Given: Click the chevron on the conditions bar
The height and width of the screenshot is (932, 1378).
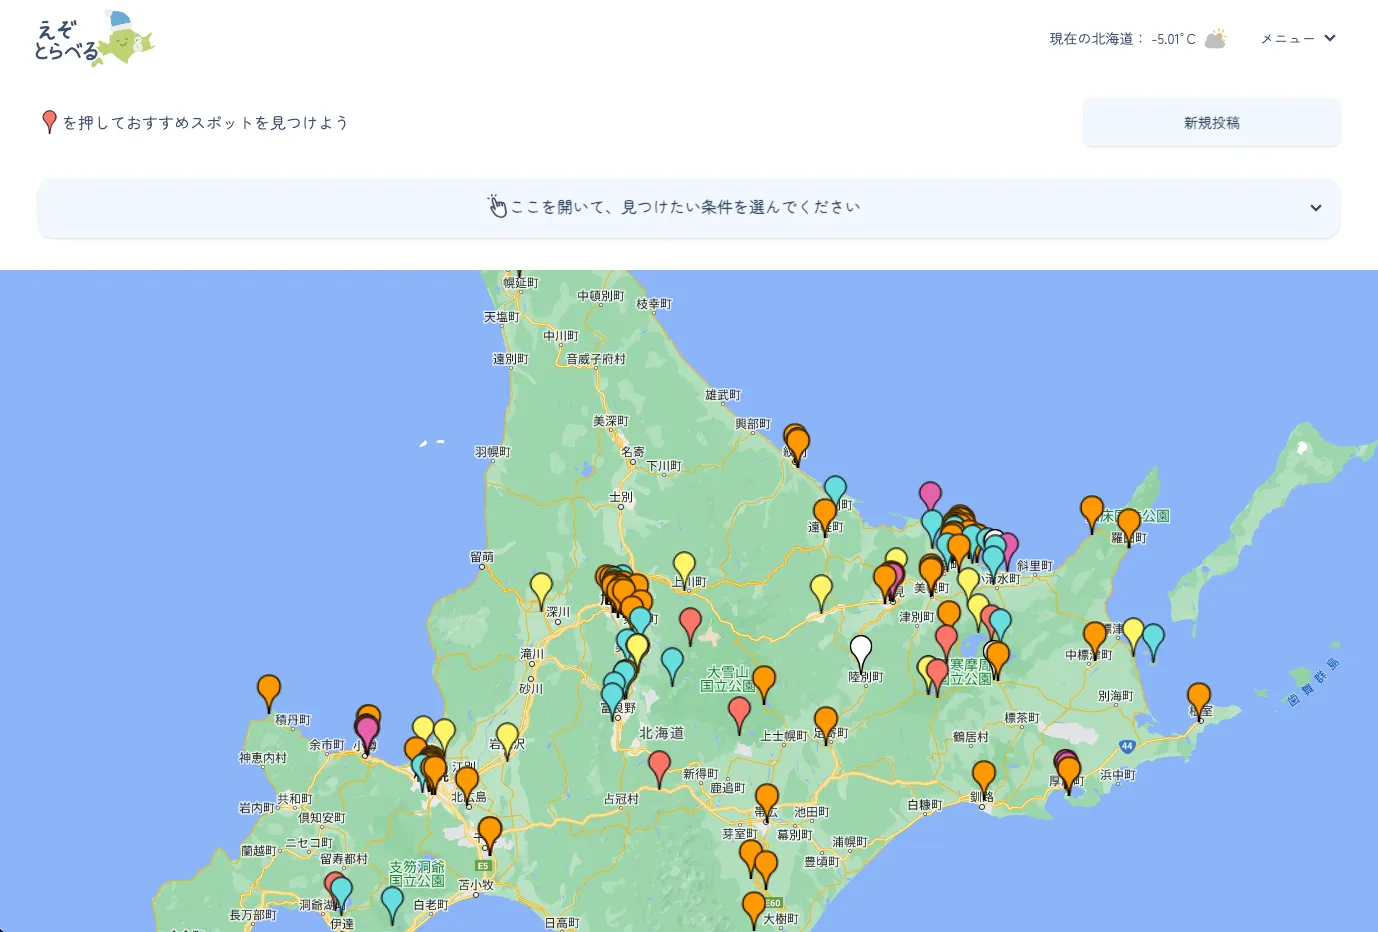Looking at the screenshot, I should 1315,208.
